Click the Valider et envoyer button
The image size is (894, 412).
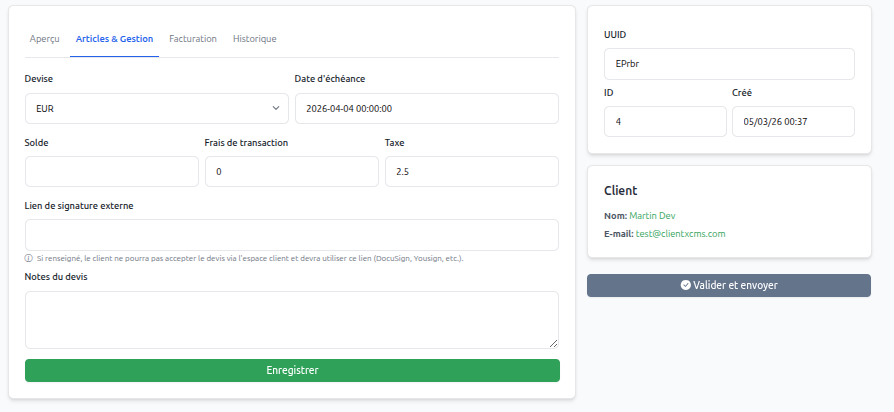pos(729,285)
